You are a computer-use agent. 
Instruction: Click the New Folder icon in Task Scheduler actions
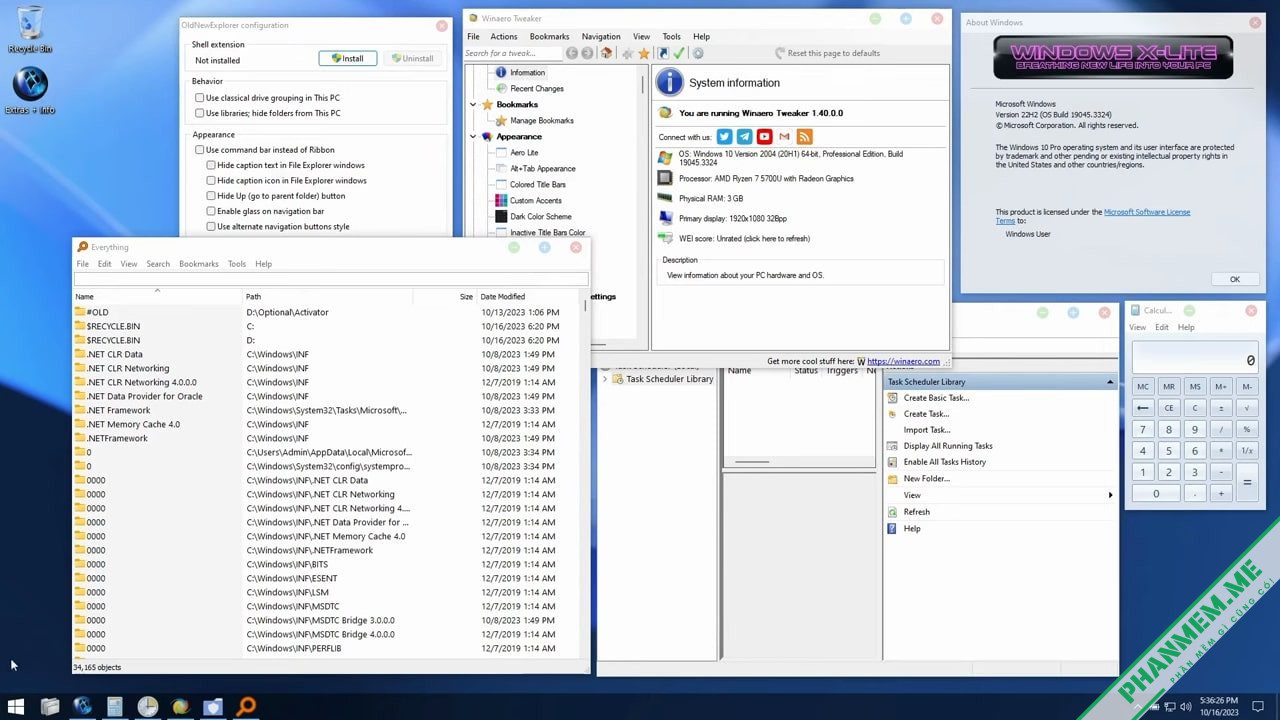coord(893,479)
